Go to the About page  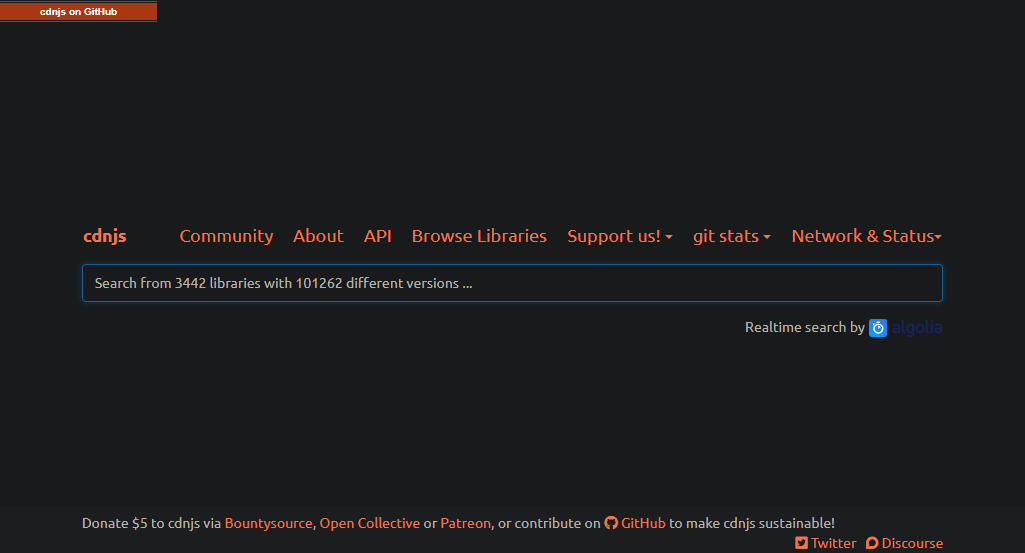click(x=318, y=236)
